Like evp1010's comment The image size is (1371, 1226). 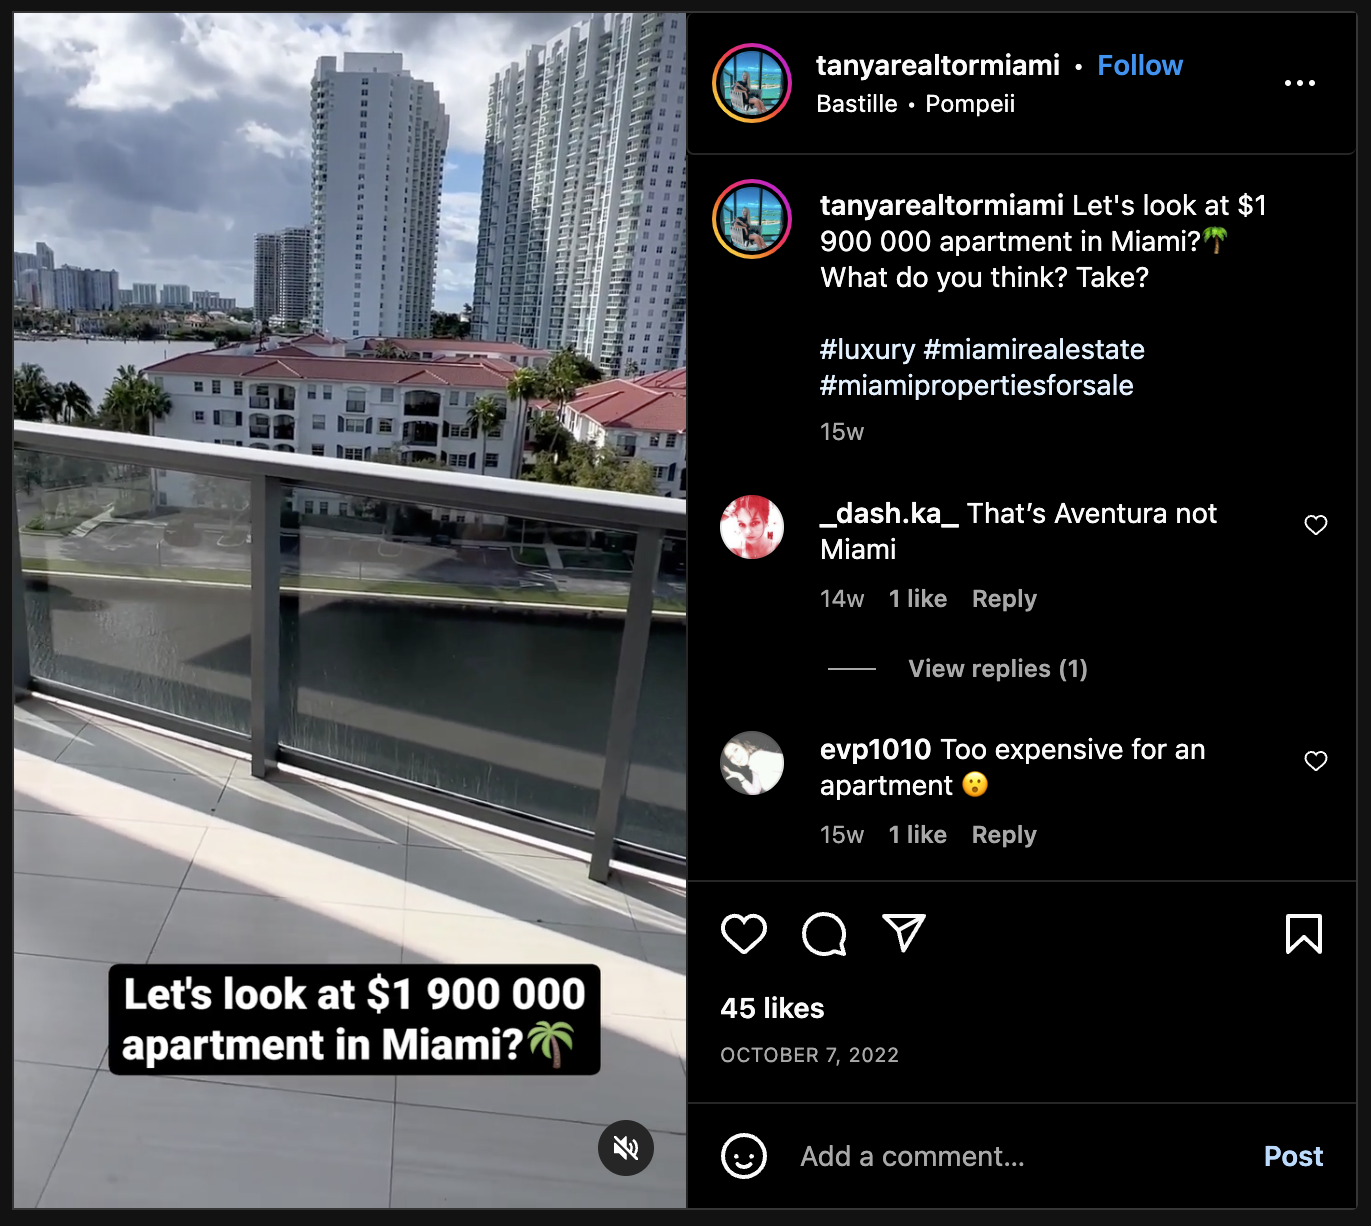[x=1316, y=761]
